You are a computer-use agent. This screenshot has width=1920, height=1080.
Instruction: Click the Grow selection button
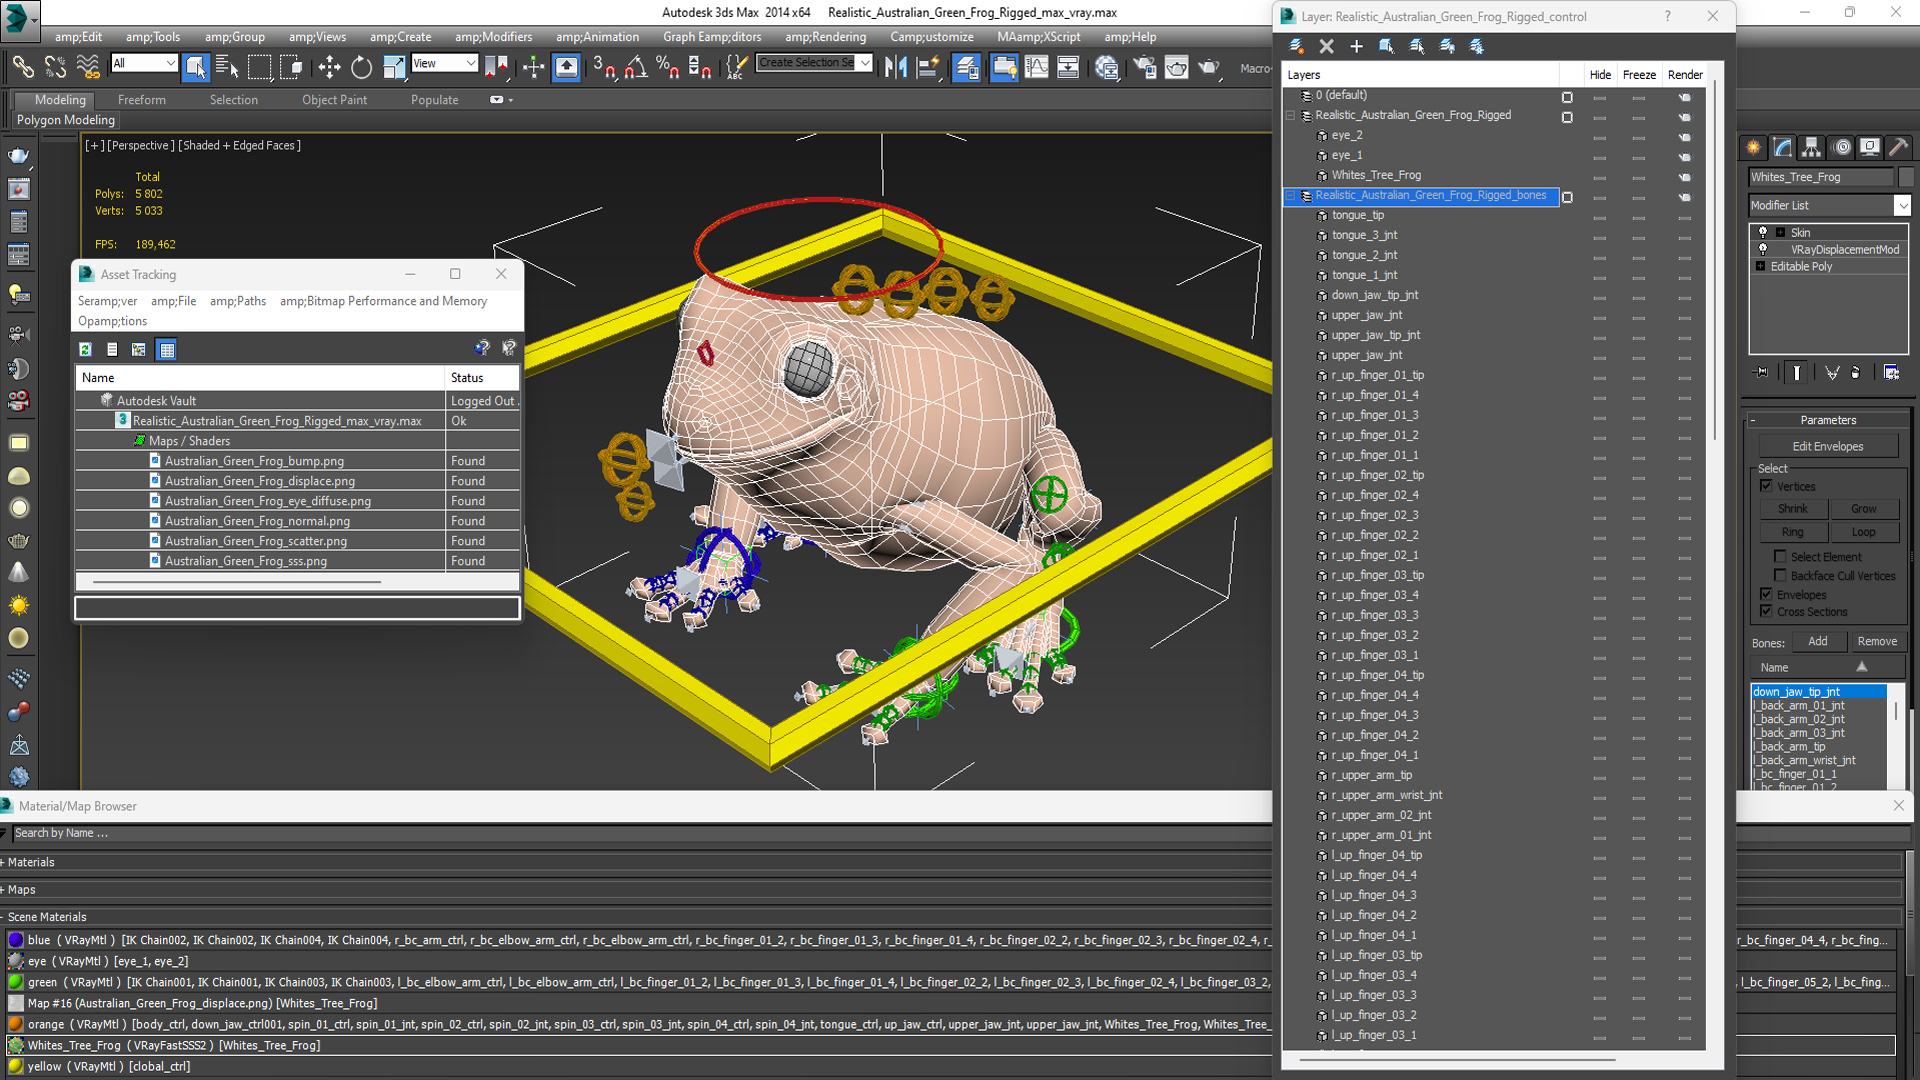(1863, 508)
